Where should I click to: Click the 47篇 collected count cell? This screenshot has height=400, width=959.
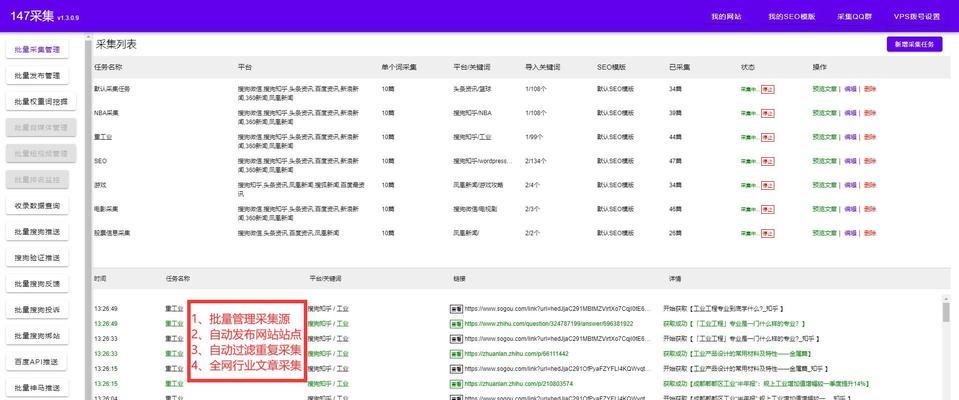point(675,161)
